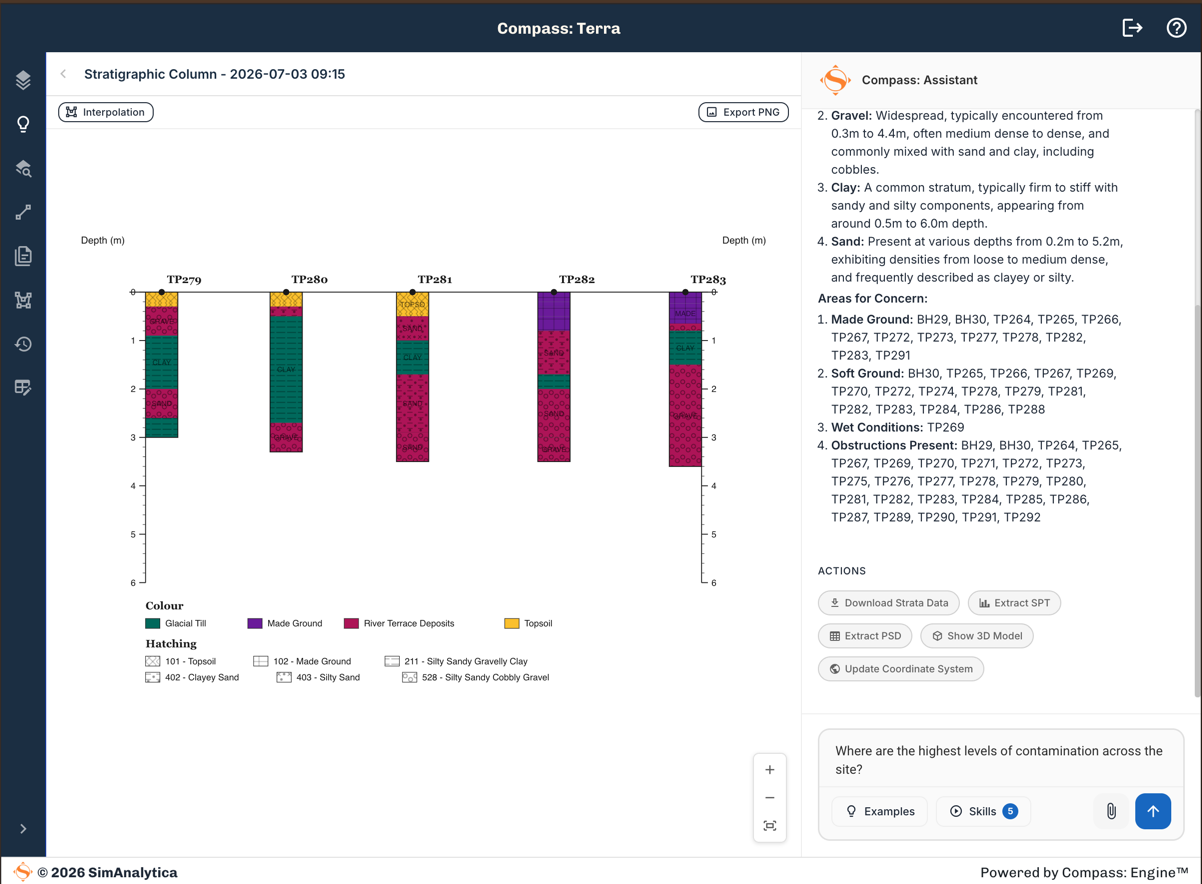
Task: Click the 528 - Silty Sandy Cobbly Gravel hatch icon
Action: [x=410, y=677]
